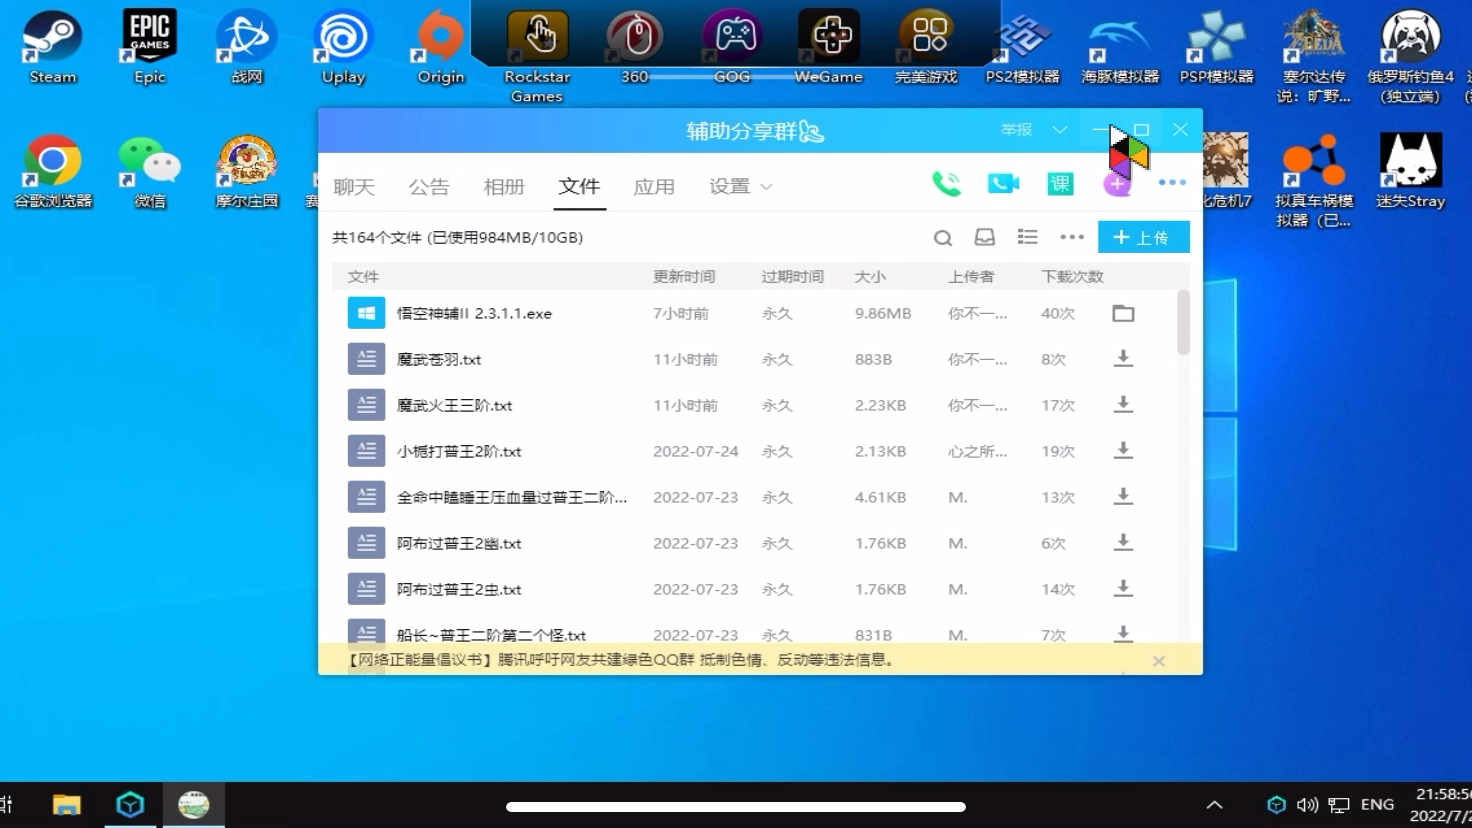
Task: Open the 拟真车祸模拟器 desktop shortcut
Action: (x=1314, y=181)
